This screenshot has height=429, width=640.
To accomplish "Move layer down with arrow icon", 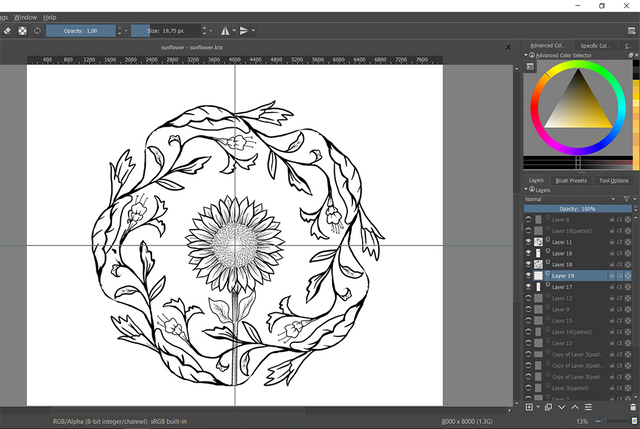I will (561, 407).
